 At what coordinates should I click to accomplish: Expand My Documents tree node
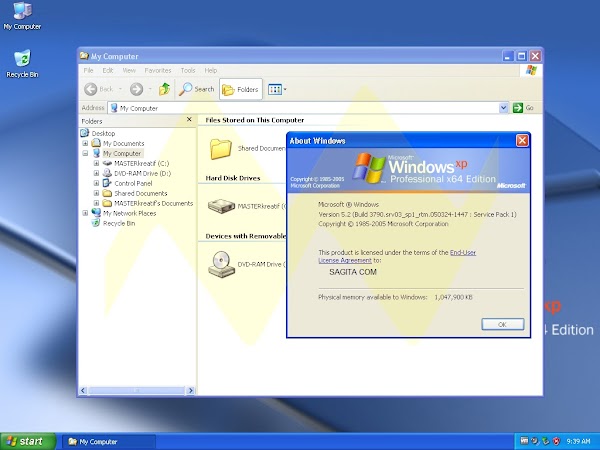(x=85, y=143)
